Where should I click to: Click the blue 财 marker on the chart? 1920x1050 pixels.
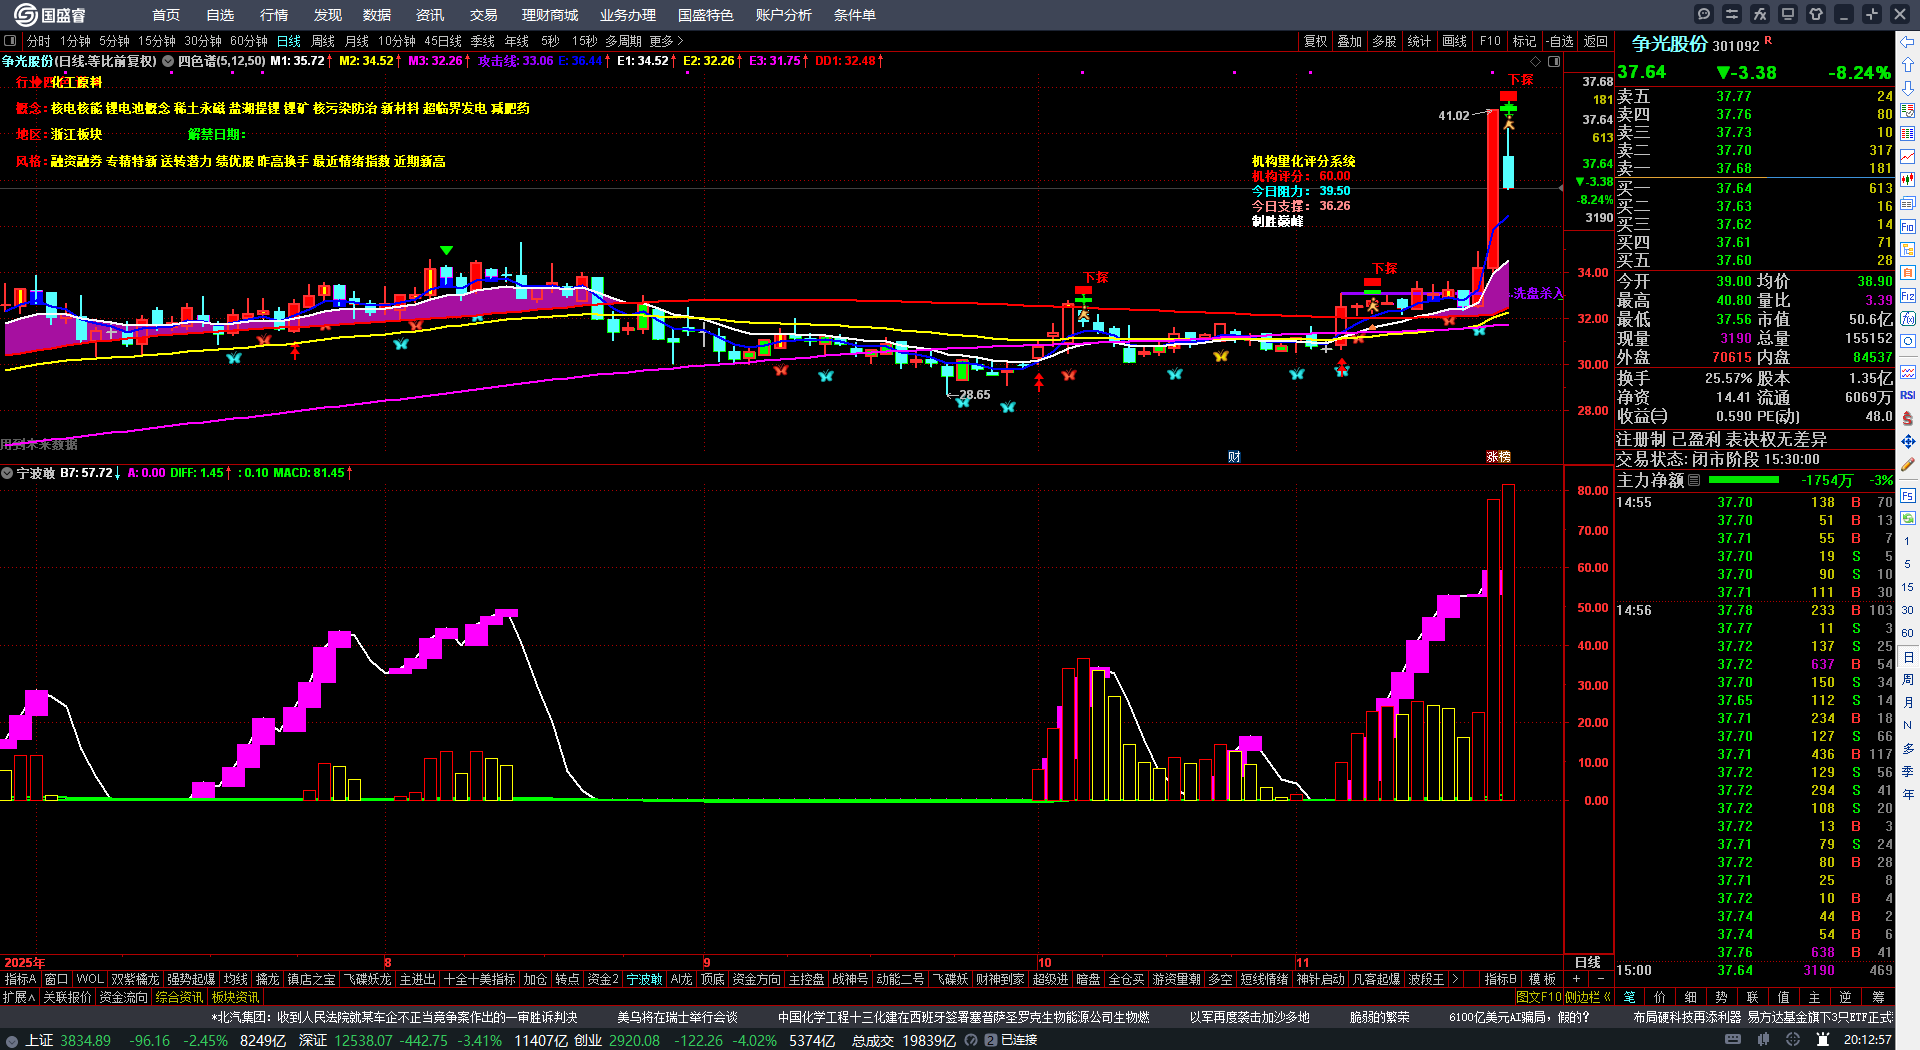coord(1234,457)
